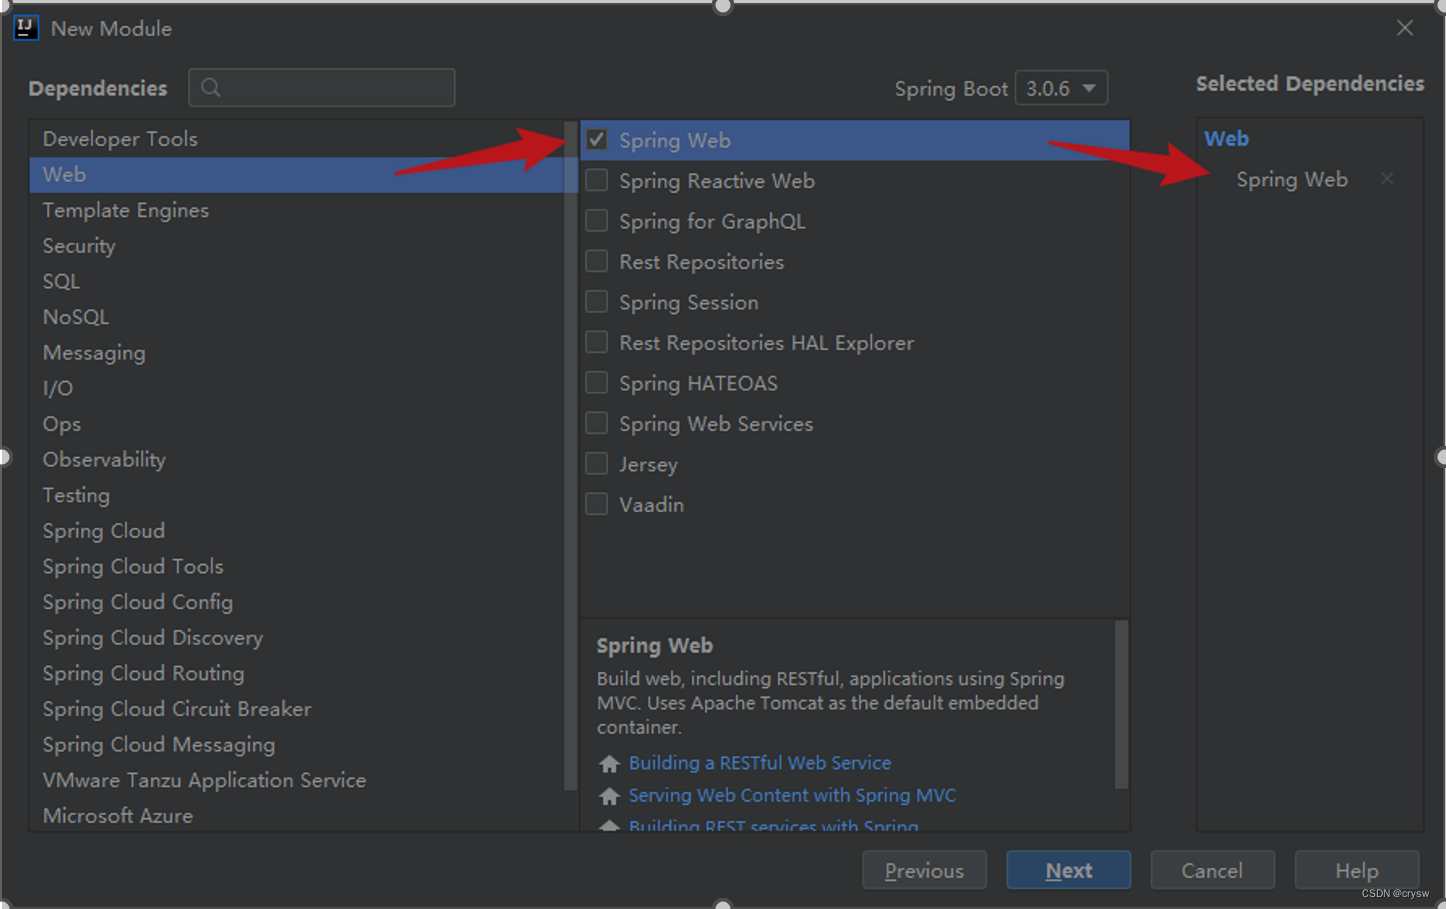Tick Spring Web Services checkbox
The image size is (1446, 909).
[x=597, y=423]
